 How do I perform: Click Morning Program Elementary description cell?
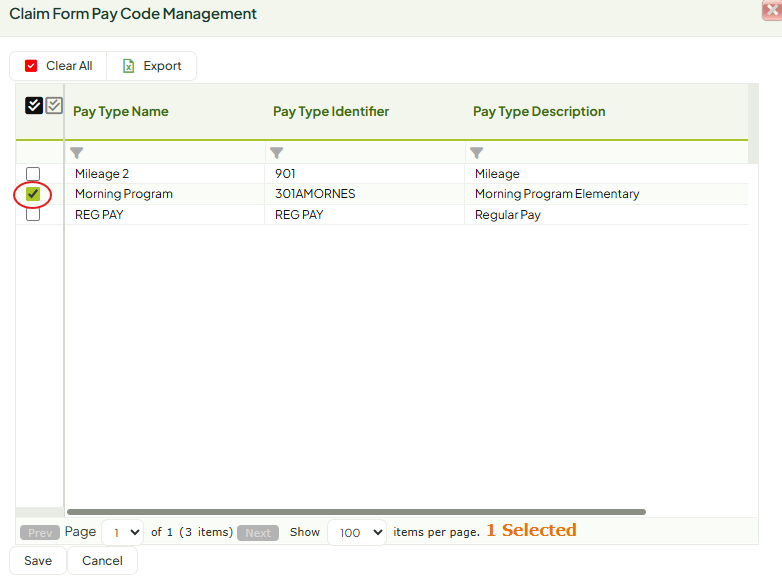(606, 194)
